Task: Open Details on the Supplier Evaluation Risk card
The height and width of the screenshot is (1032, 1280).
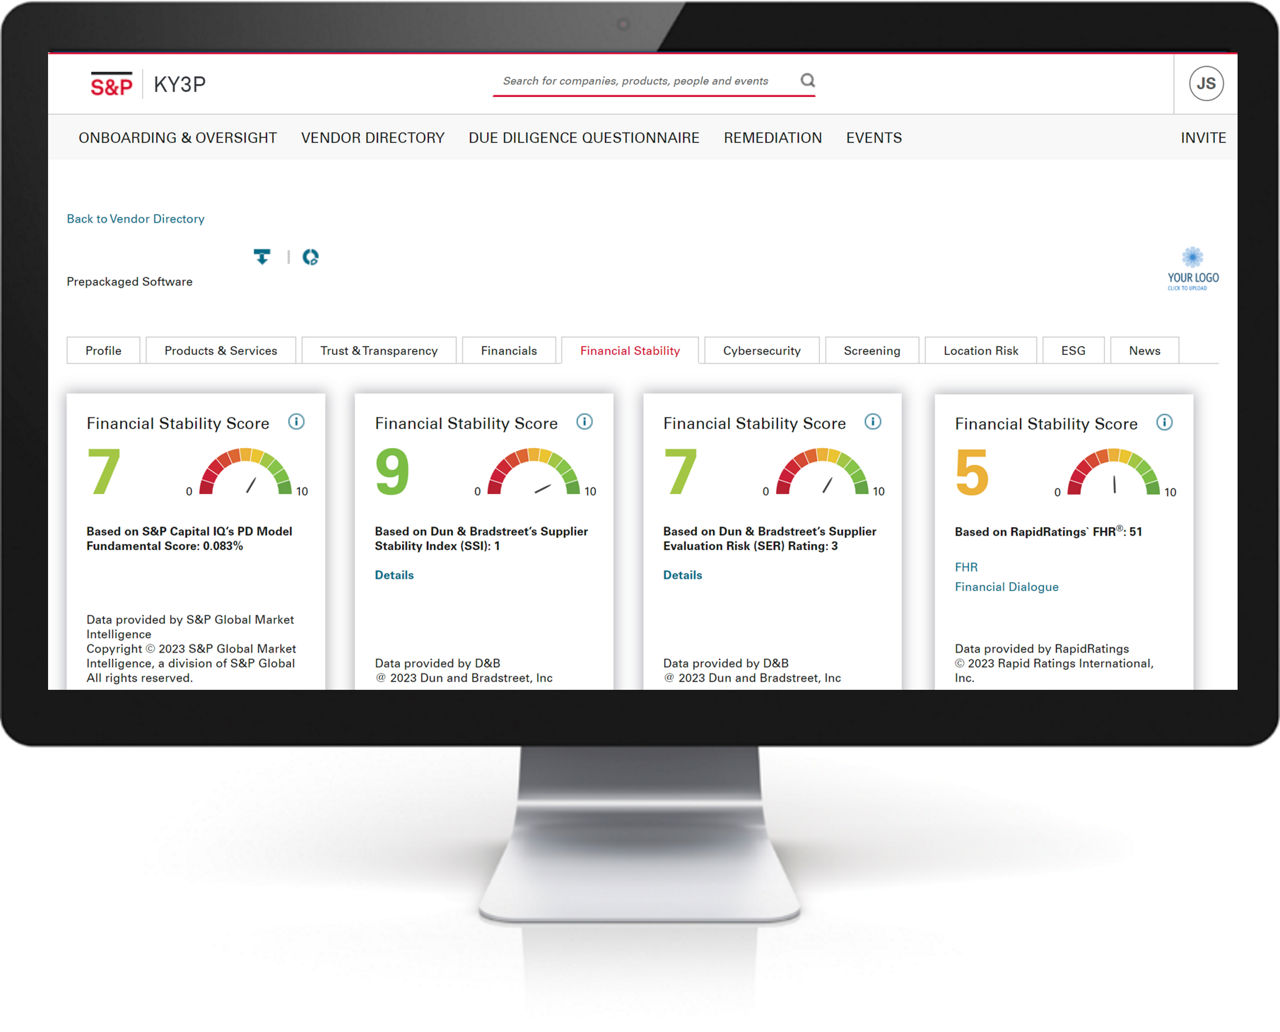Action: pos(683,575)
